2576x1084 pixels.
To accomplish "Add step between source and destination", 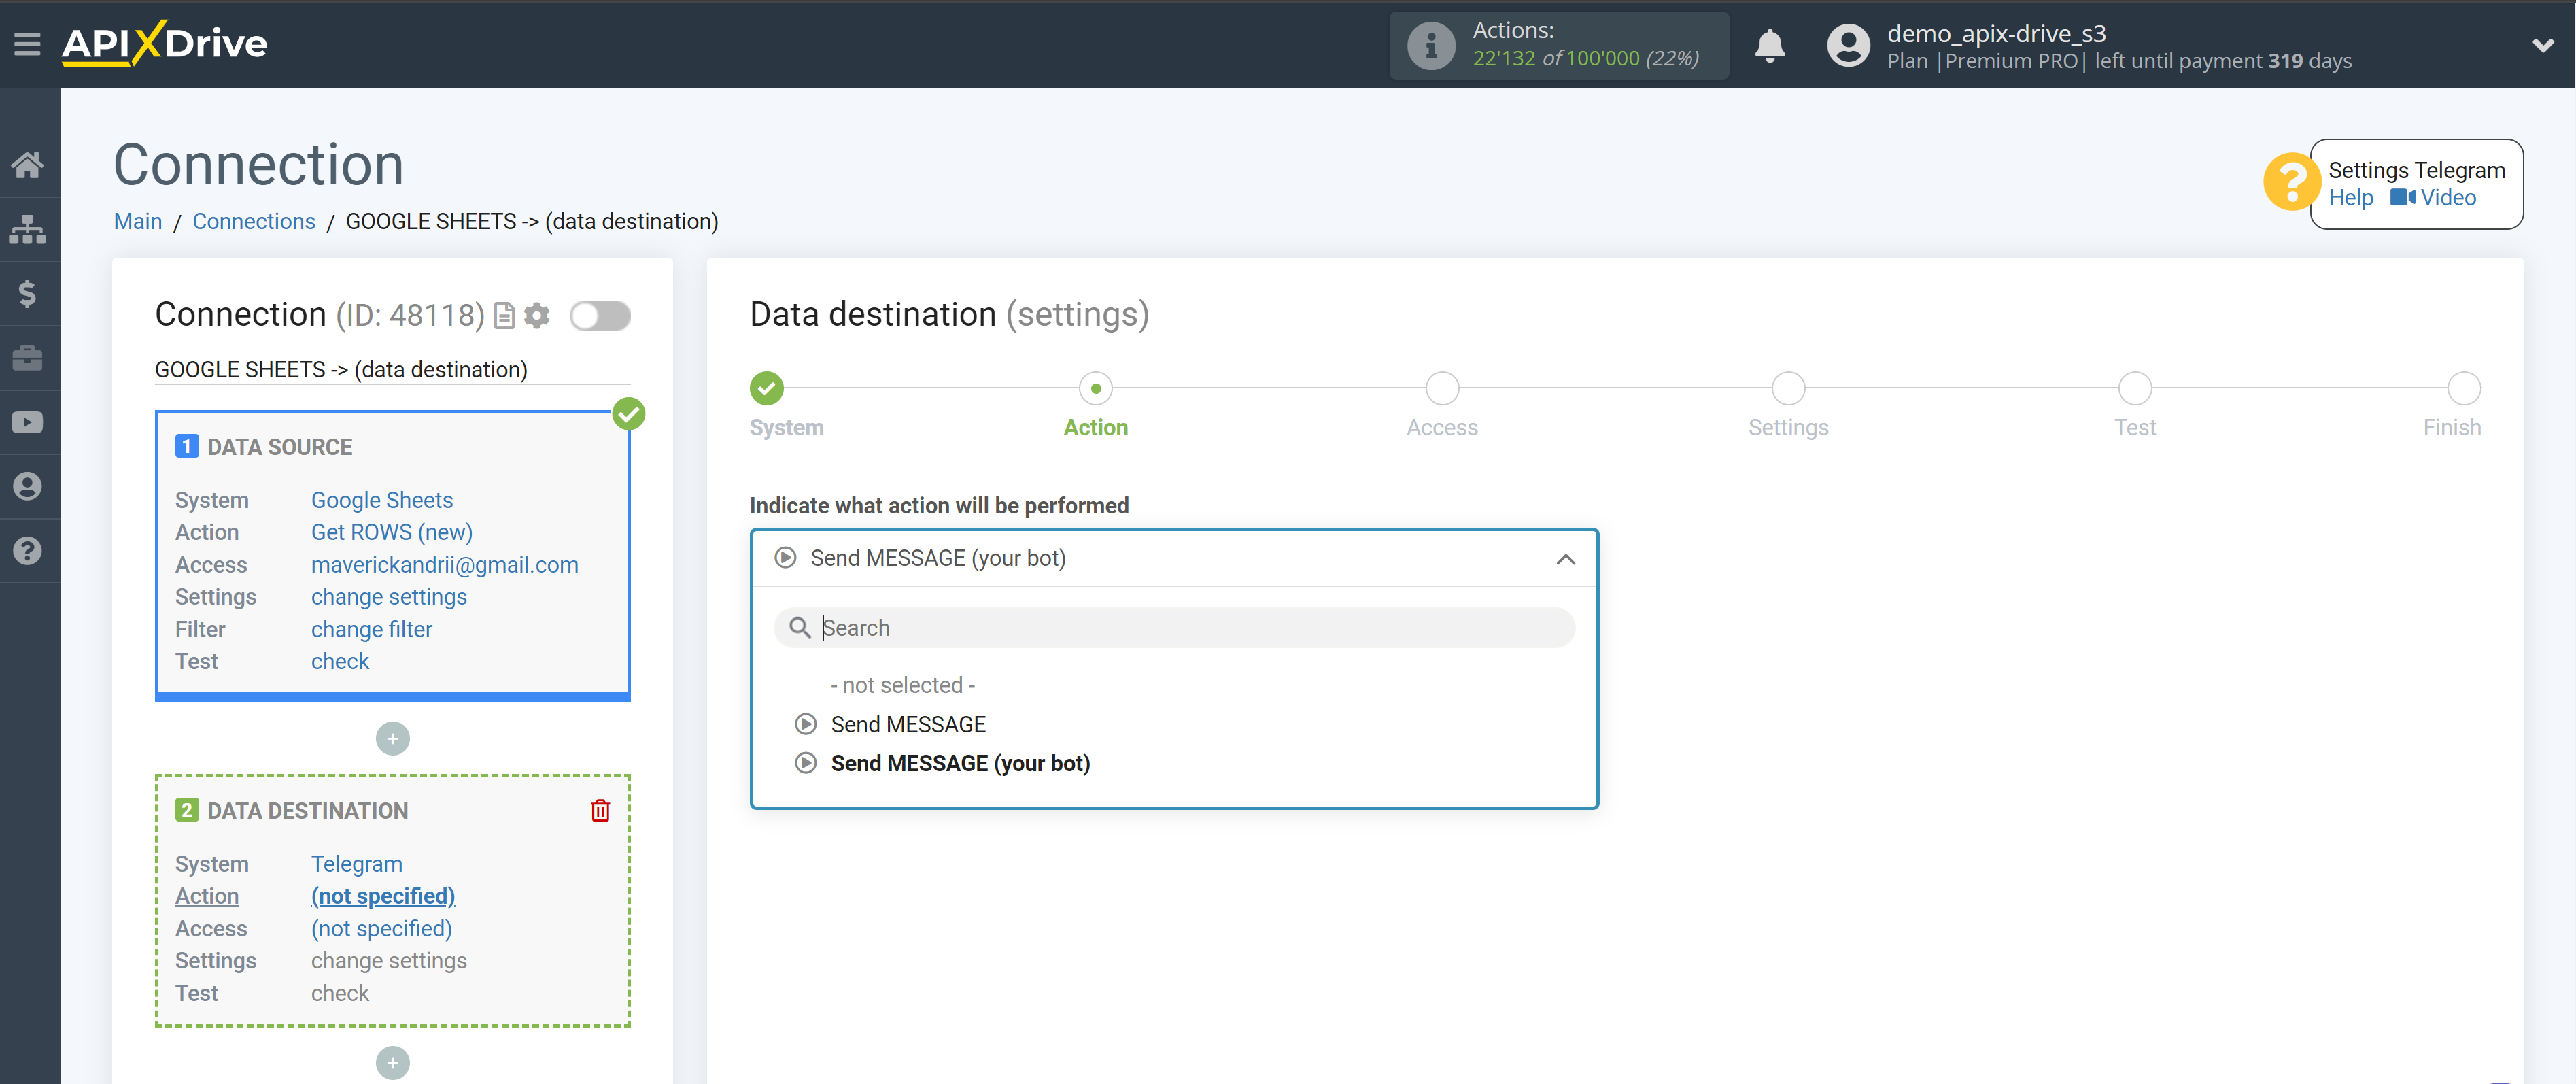I will click(x=393, y=739).
